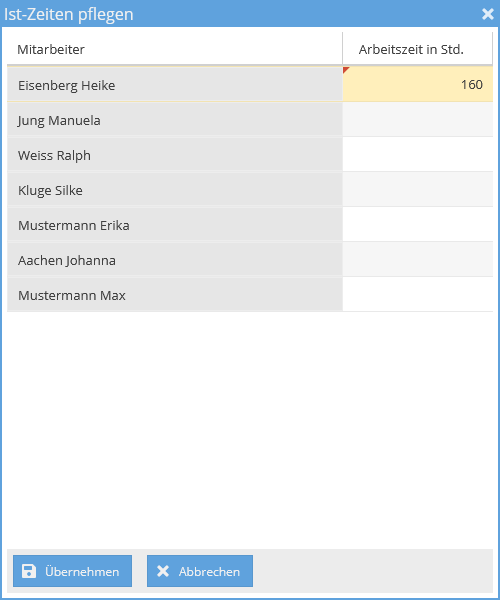Click the Übernehmen button
Screen dimensions: 500x600
72,571
